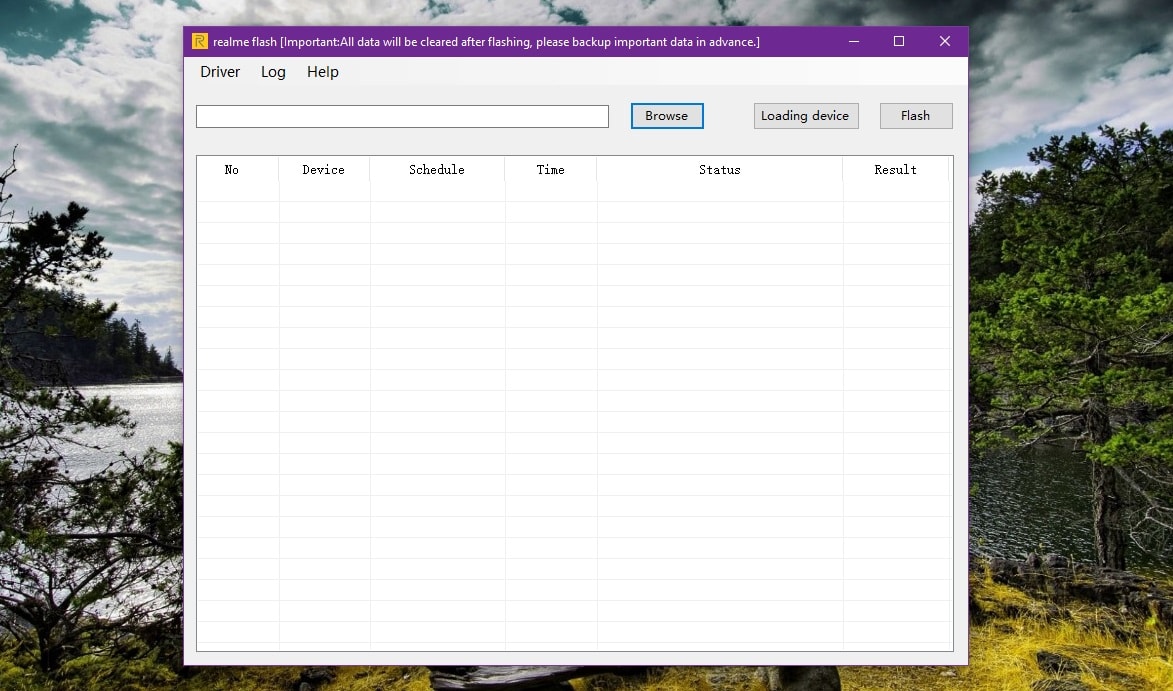Click the No column header
The height and width of the screenshot is (691, 1173).
238,169
